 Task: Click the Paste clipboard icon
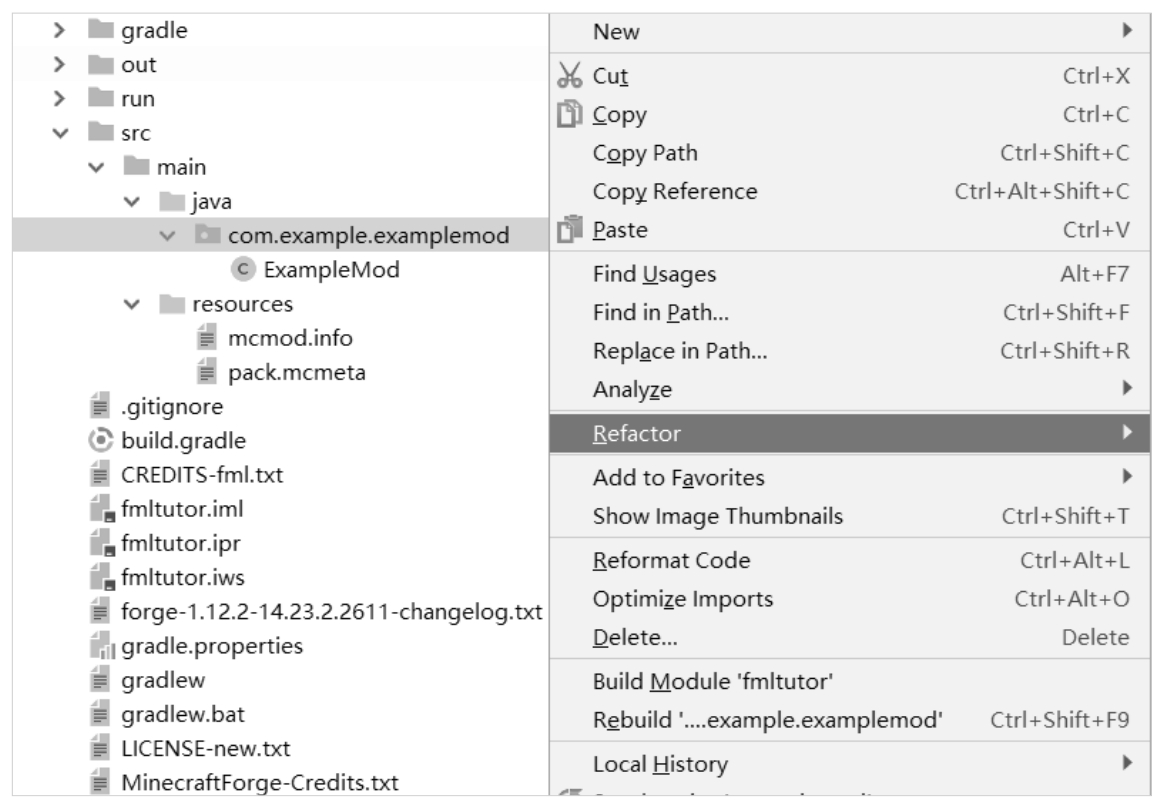pos(569,231)
